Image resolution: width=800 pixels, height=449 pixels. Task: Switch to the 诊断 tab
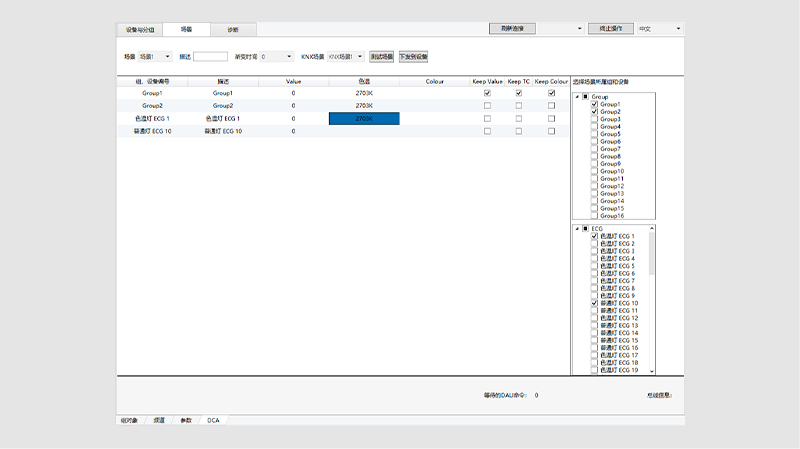click(232, 30)
